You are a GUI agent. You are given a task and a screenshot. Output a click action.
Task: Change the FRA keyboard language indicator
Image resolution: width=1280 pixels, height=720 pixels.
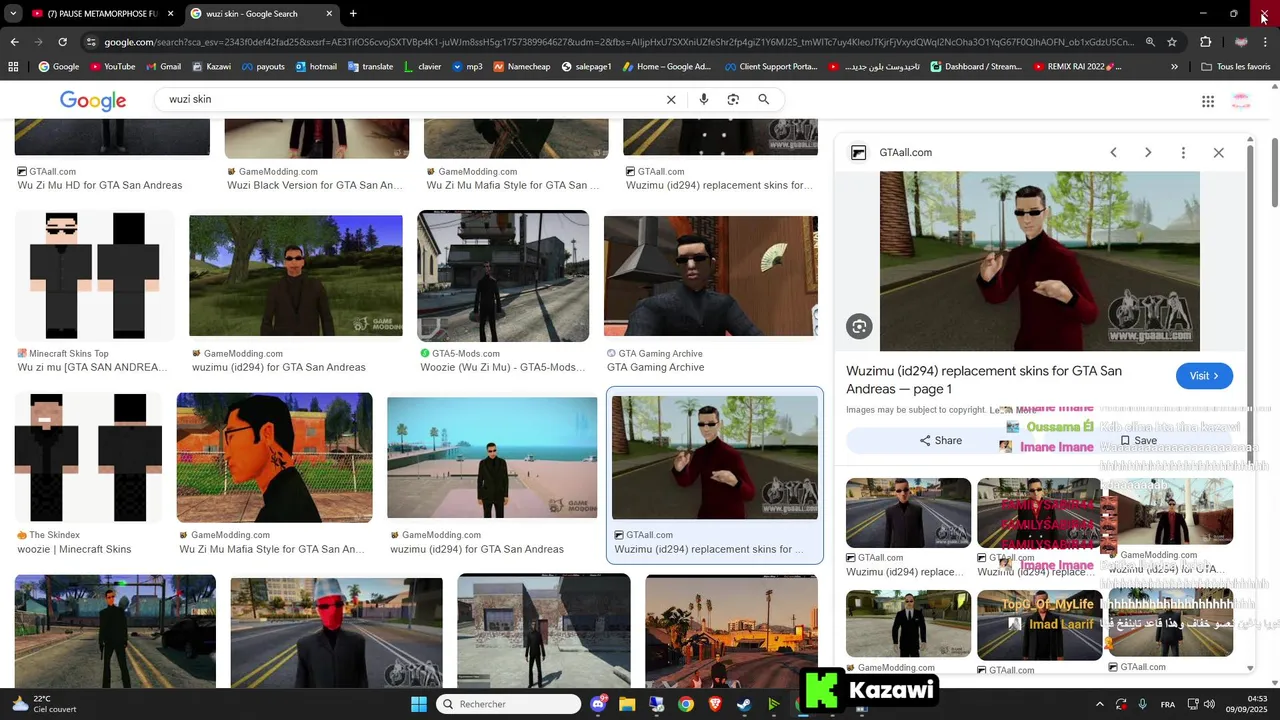point(1167,704)
